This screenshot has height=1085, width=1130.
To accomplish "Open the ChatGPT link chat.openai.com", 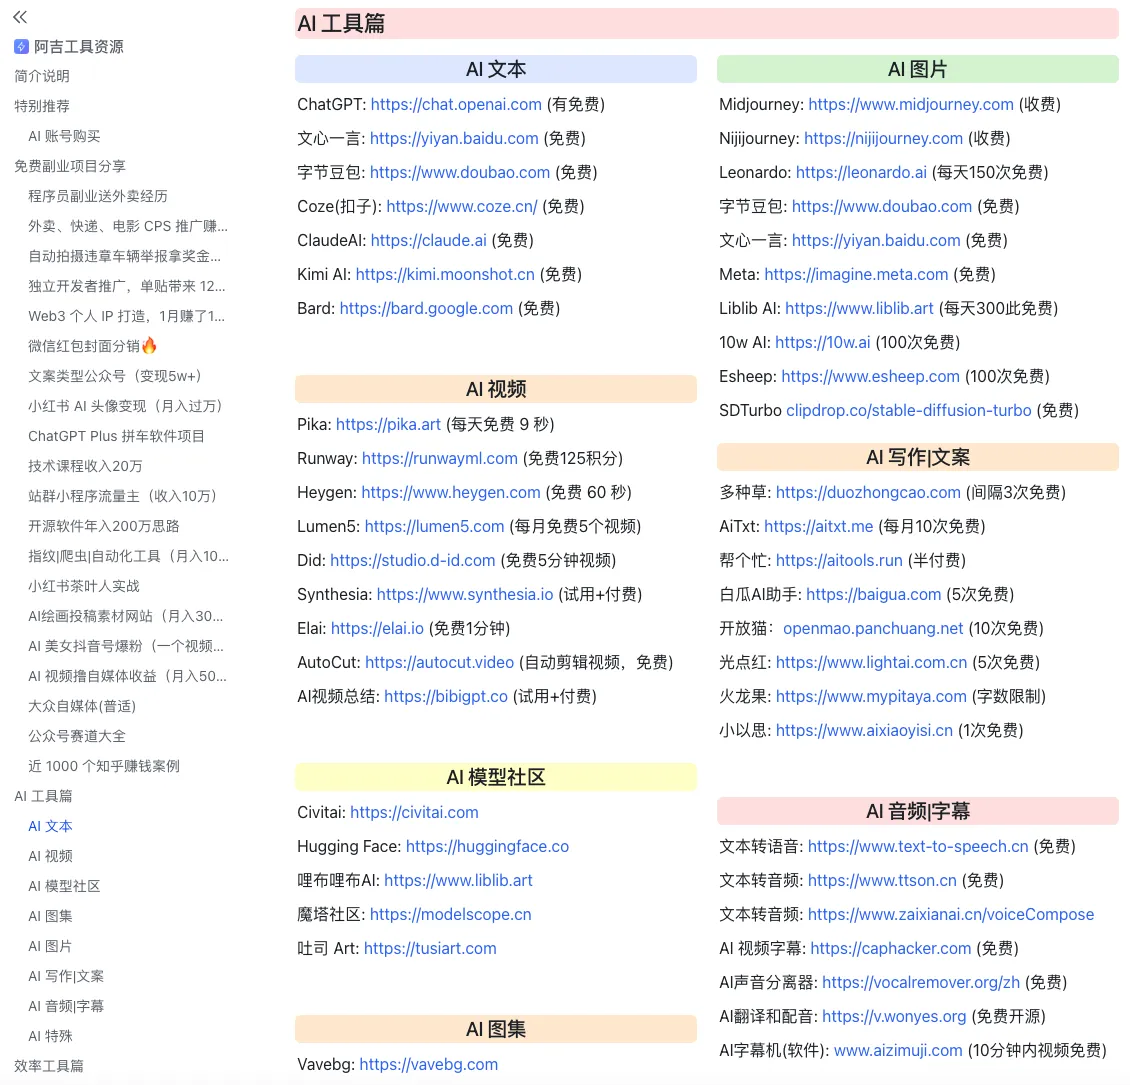I will coord(456,104).
